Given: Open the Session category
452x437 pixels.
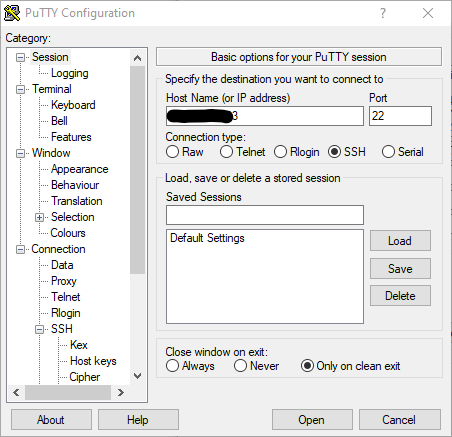Looking at the screenshot, I should 50,57.
